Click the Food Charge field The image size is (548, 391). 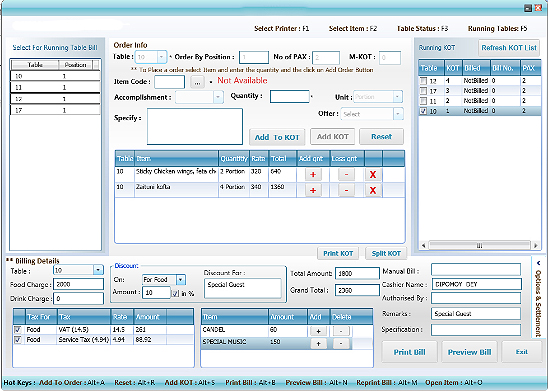[x=79, y=284]
